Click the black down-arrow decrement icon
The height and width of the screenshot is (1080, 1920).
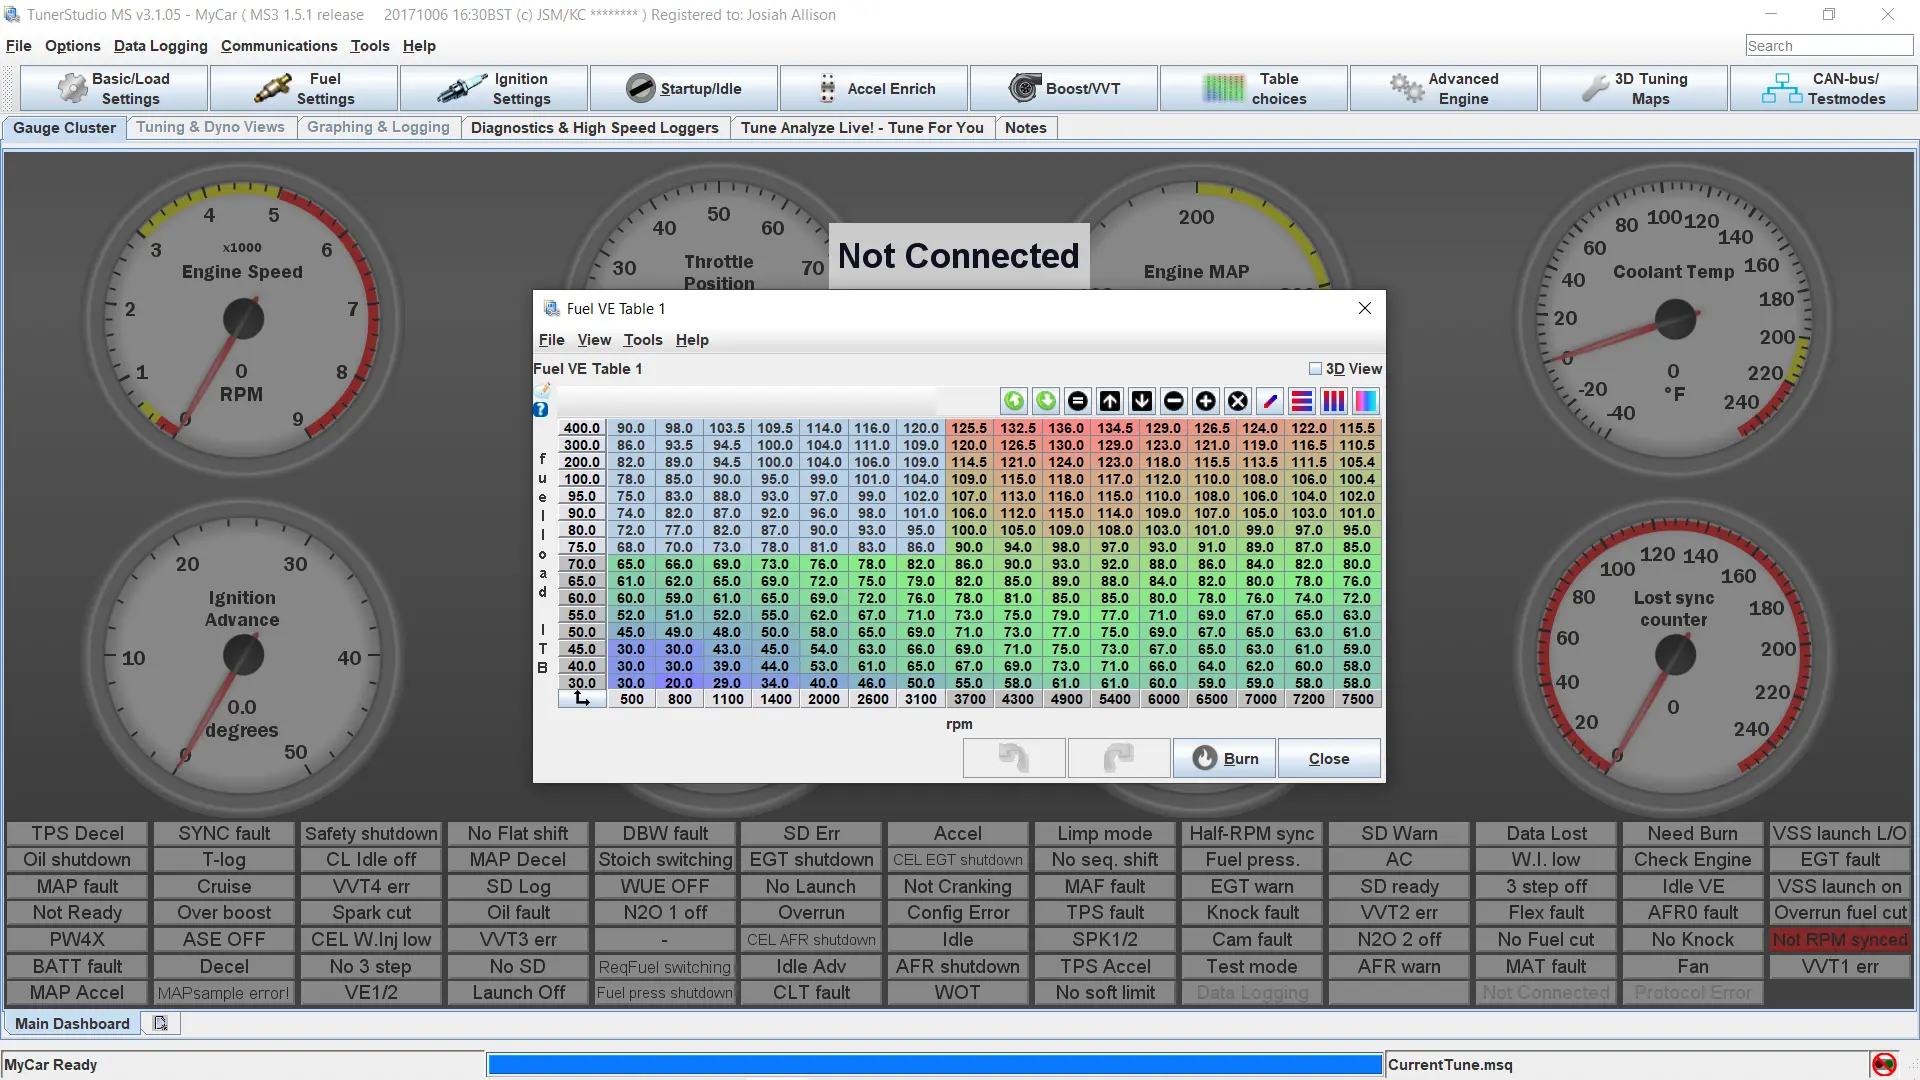click(x=1142, y=401)
